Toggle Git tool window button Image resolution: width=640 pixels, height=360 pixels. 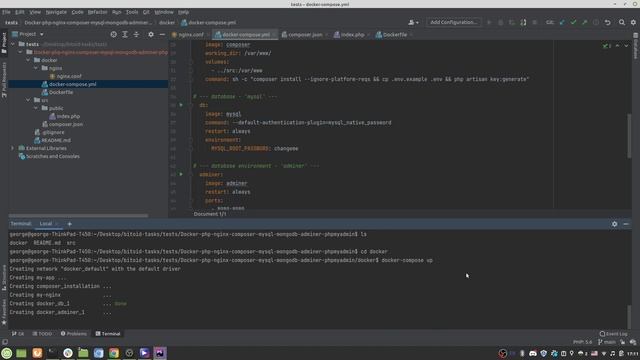click(18, 334)
